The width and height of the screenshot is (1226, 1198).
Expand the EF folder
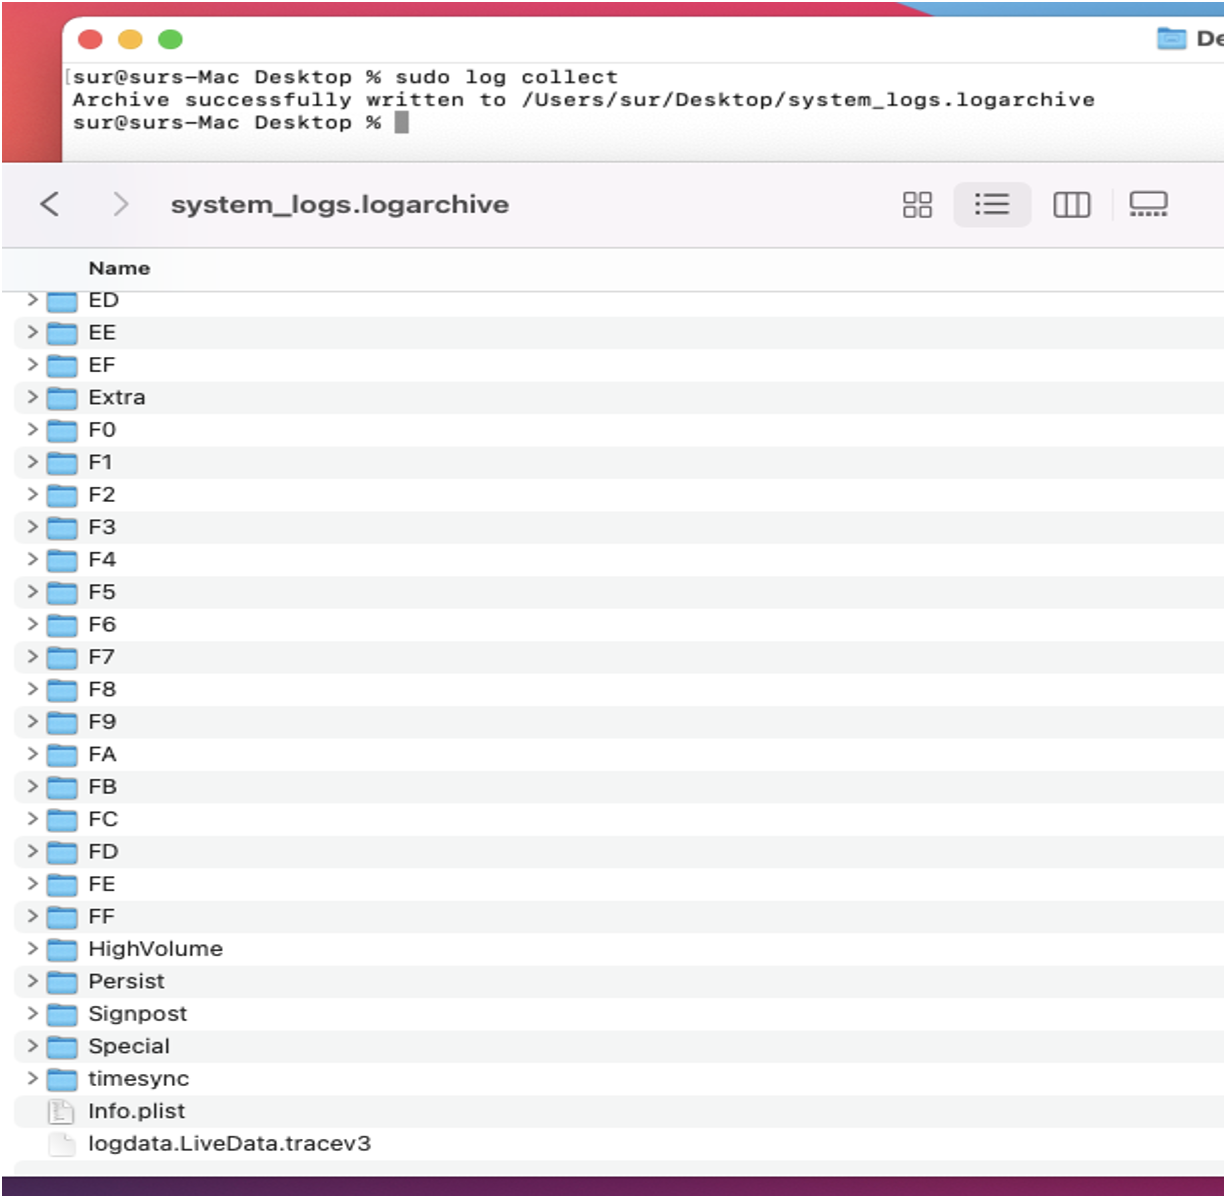(x=32, y=364)
